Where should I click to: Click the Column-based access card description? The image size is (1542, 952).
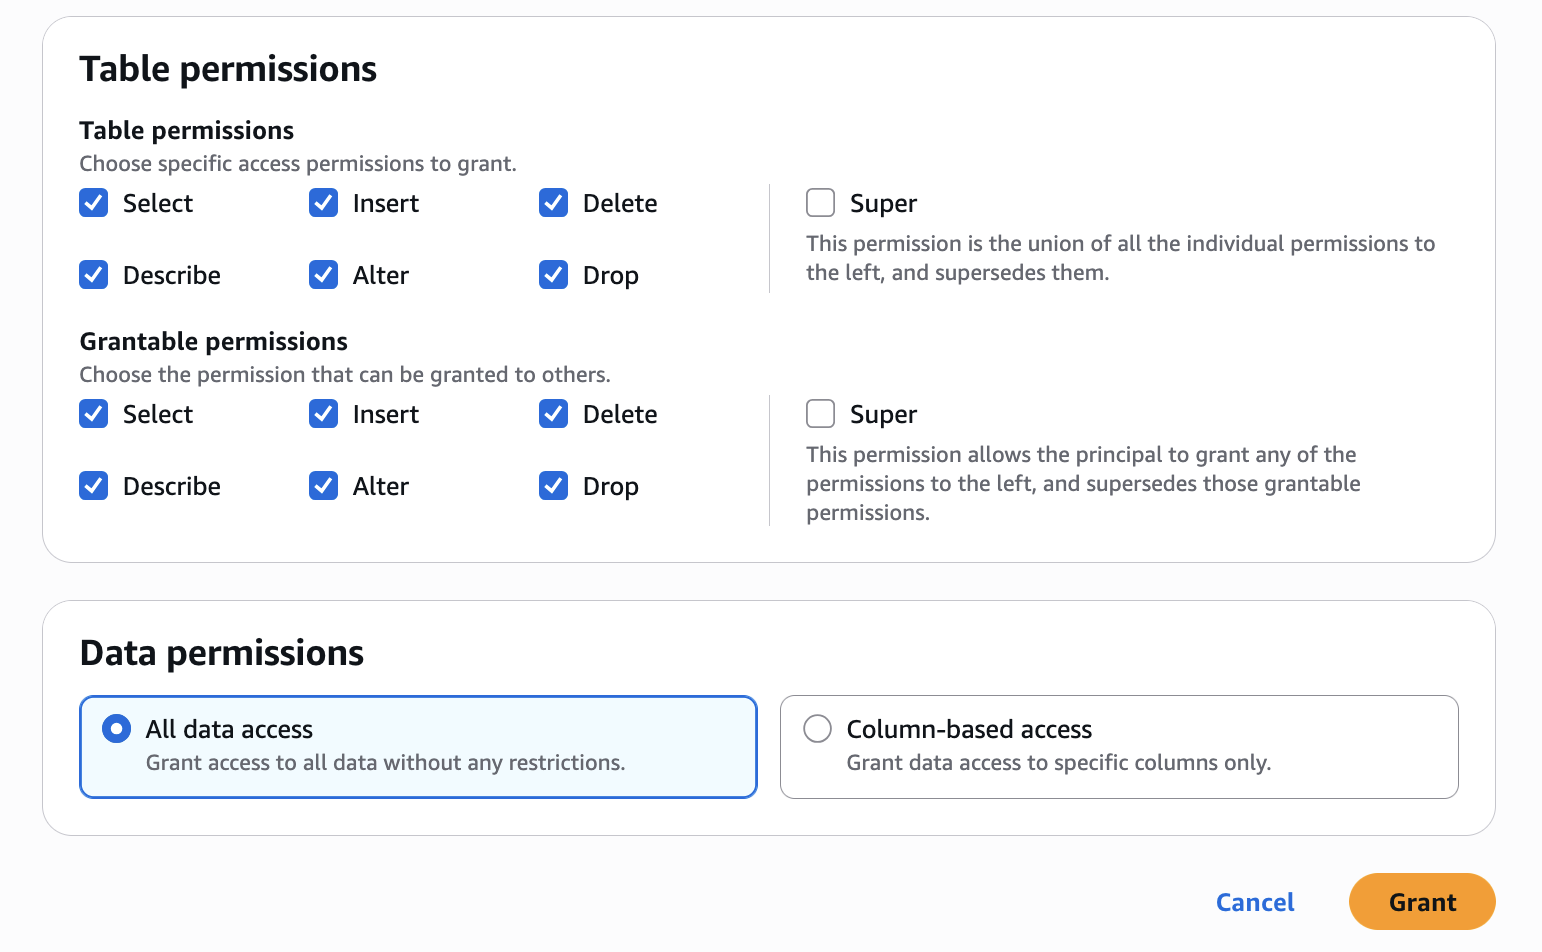coord(1058,763)
